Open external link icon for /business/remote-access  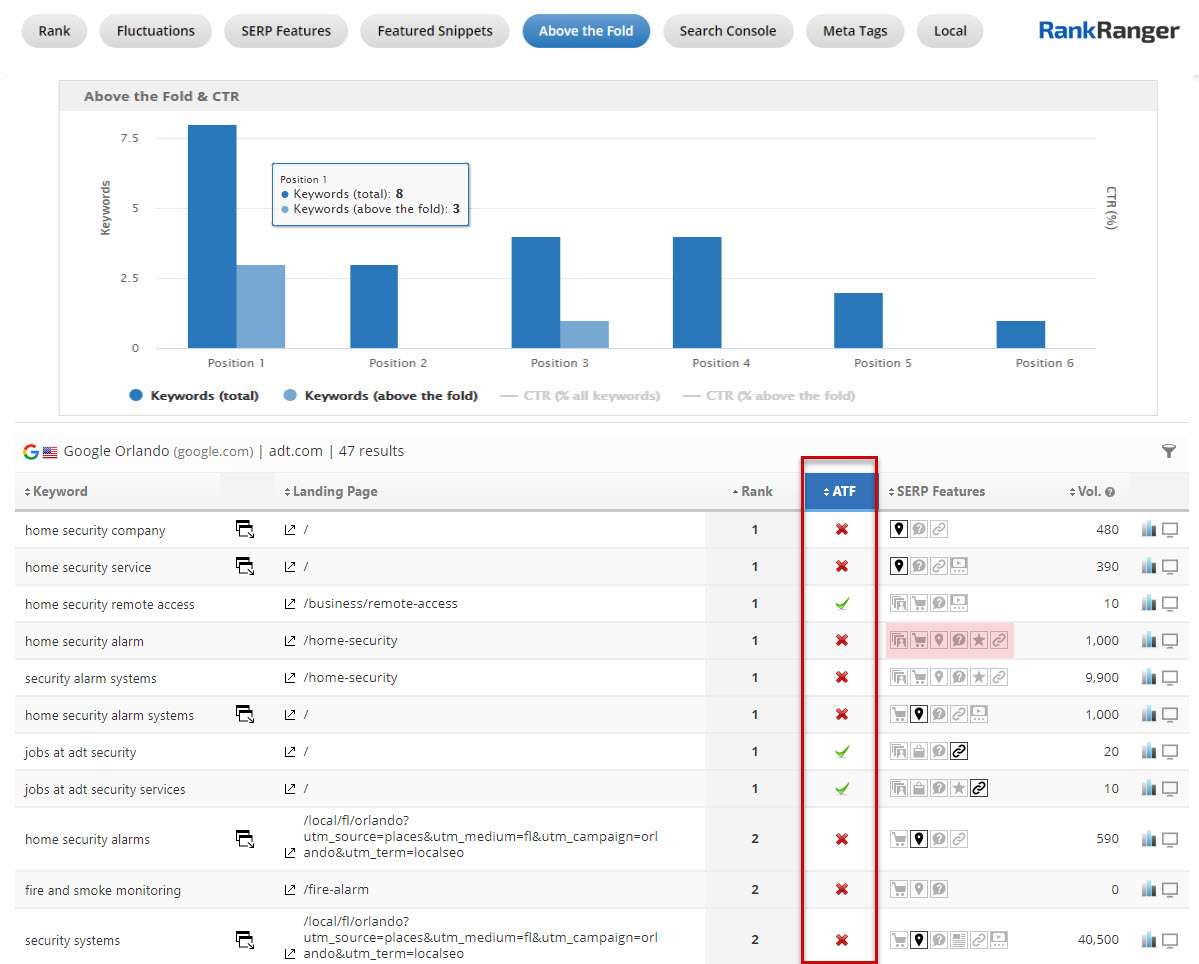pyautogui.click(x=290, y=604)
